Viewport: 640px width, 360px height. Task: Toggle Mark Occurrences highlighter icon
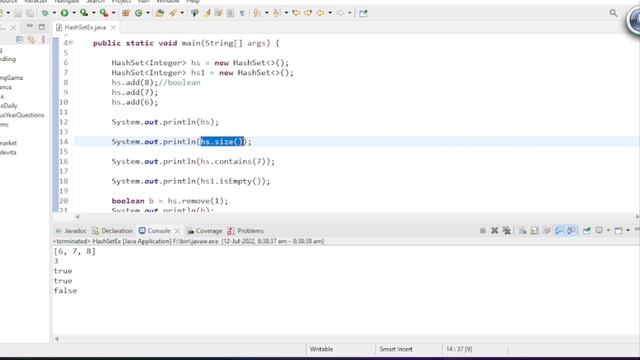(x=207, y=13)
